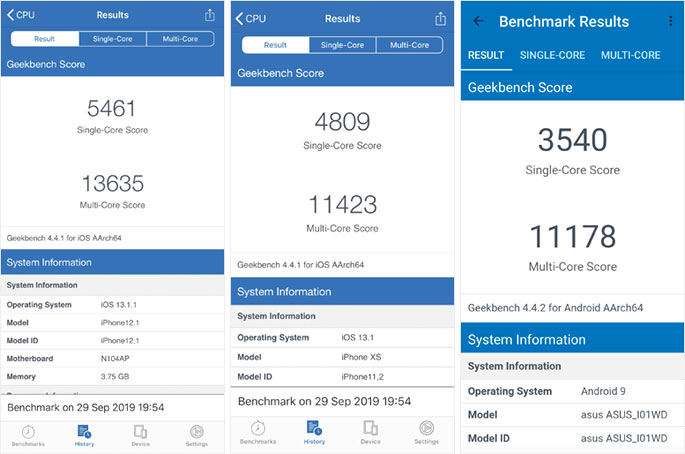Tap the 3540 single-core score

click(x=572, y=140)
